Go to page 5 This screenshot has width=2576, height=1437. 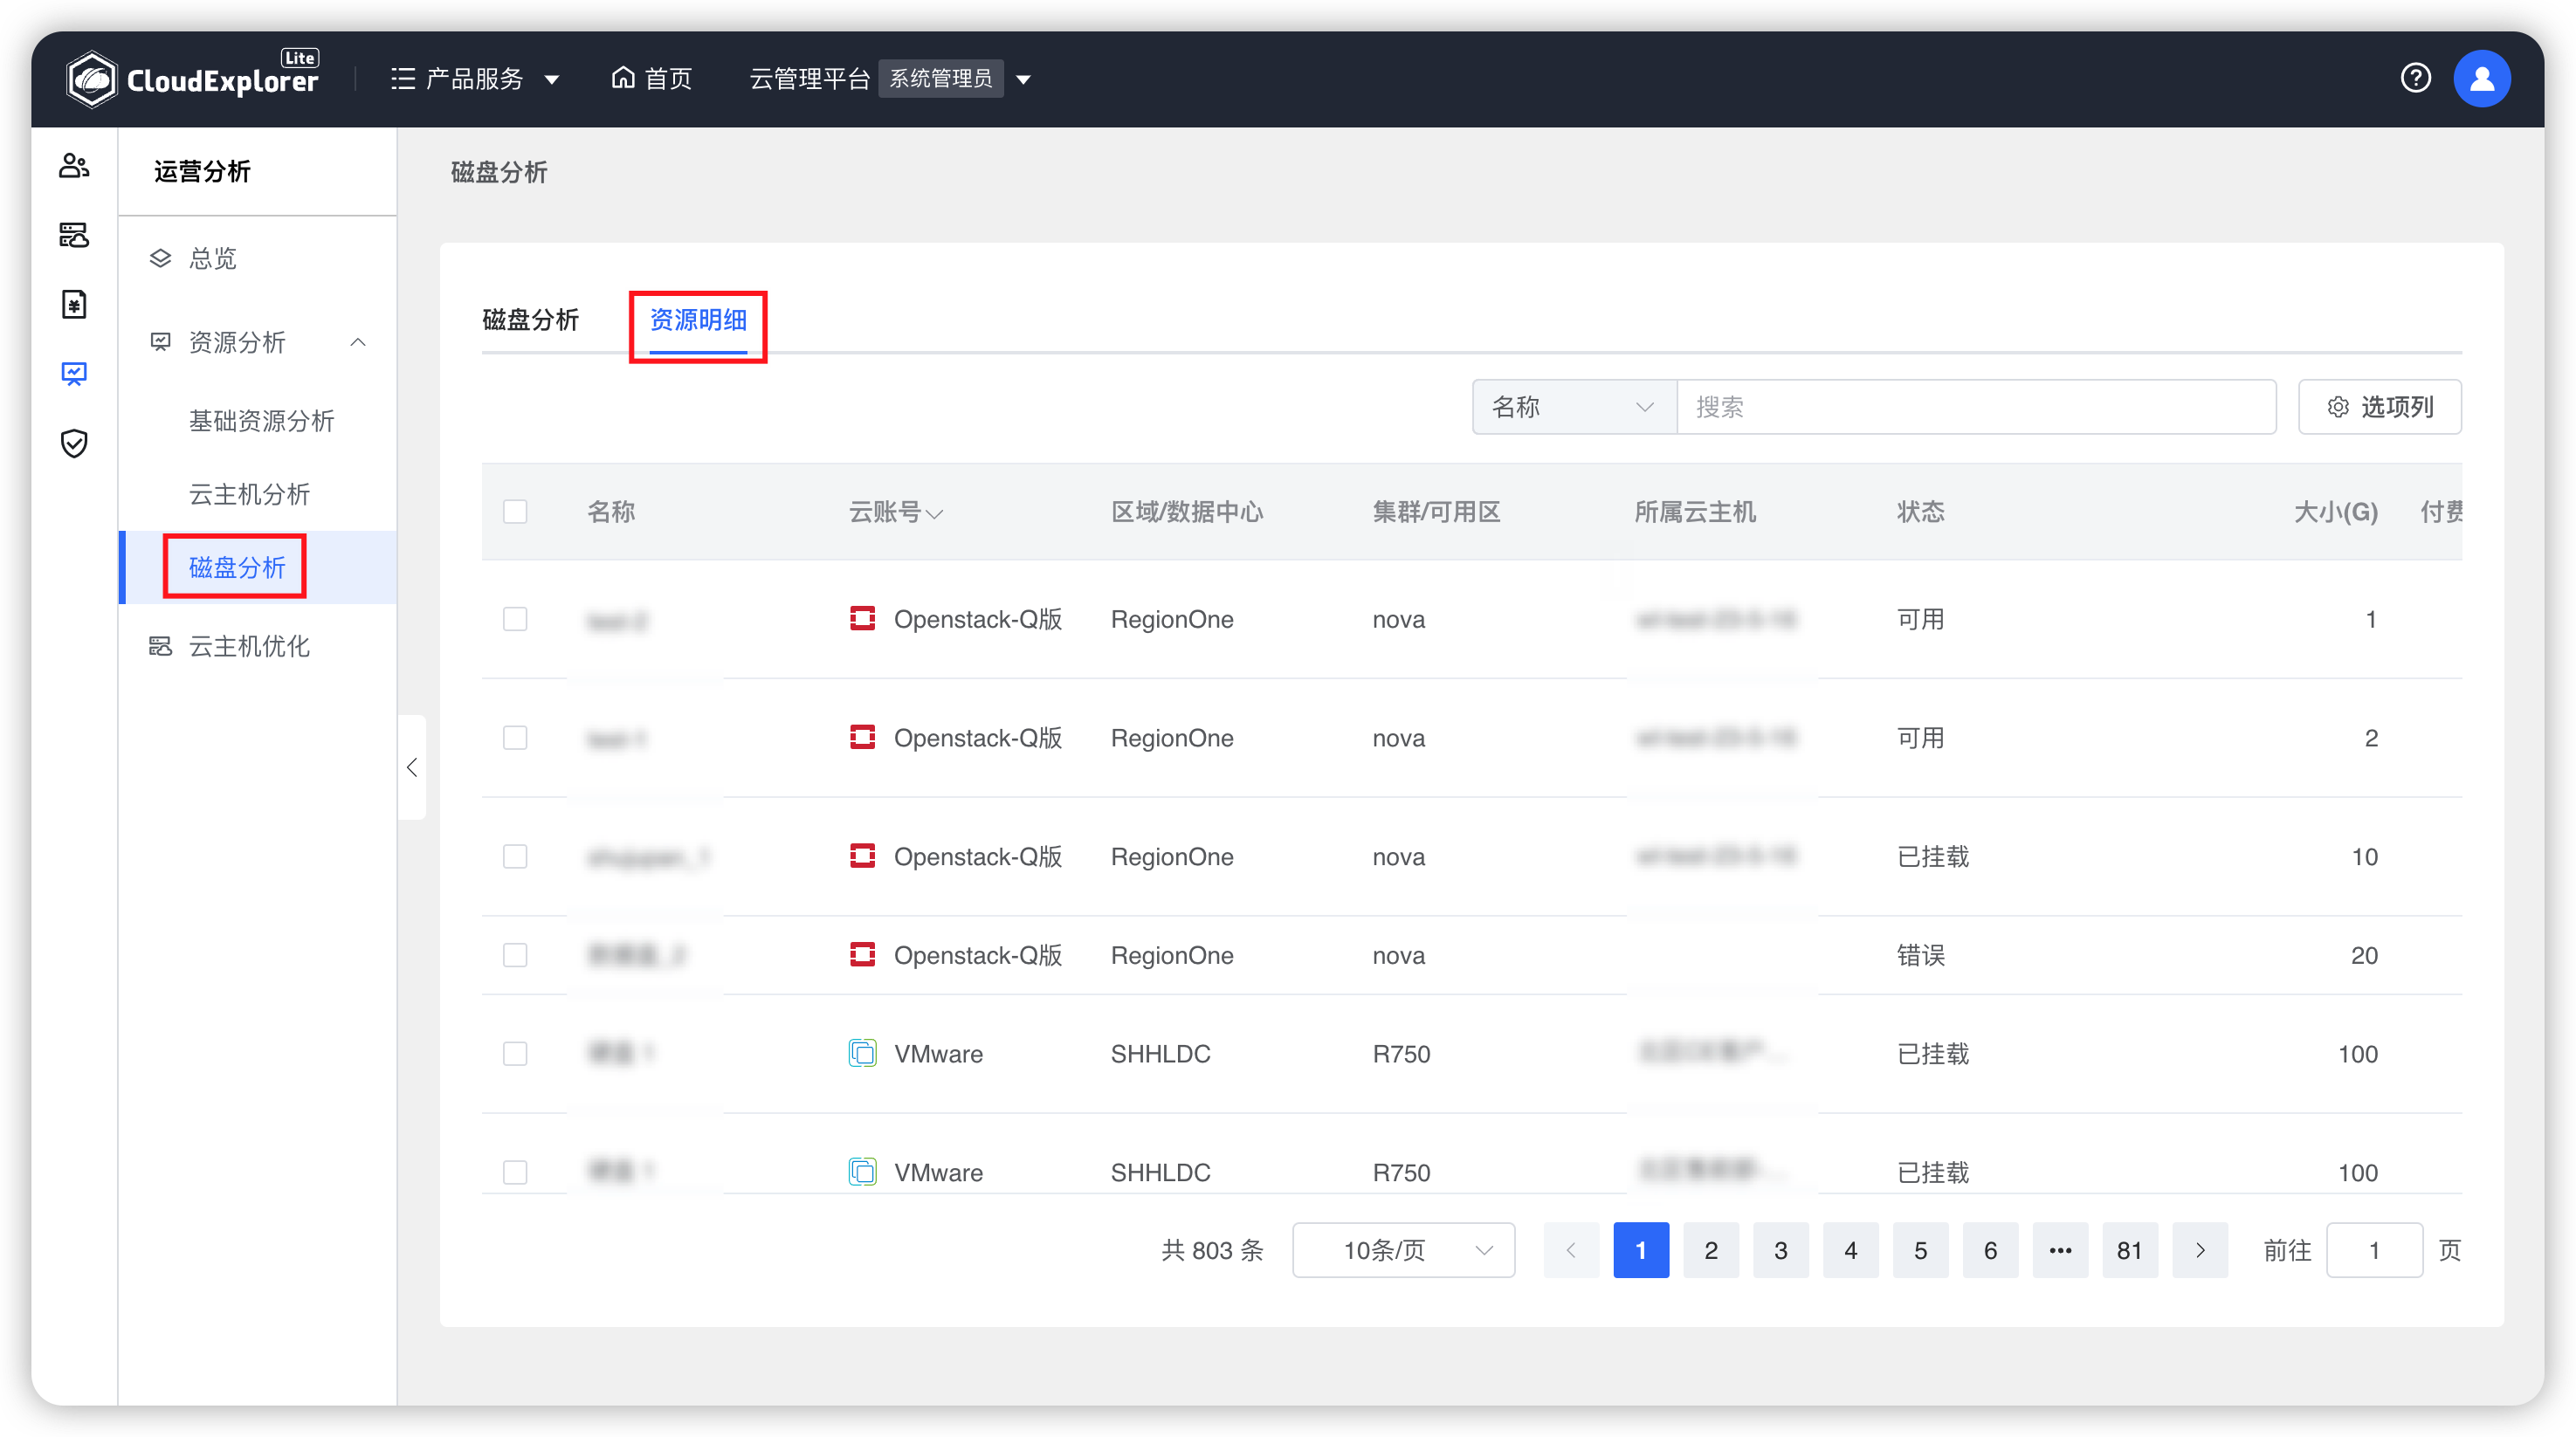pyautogui.click(x=1920, y=1250)
